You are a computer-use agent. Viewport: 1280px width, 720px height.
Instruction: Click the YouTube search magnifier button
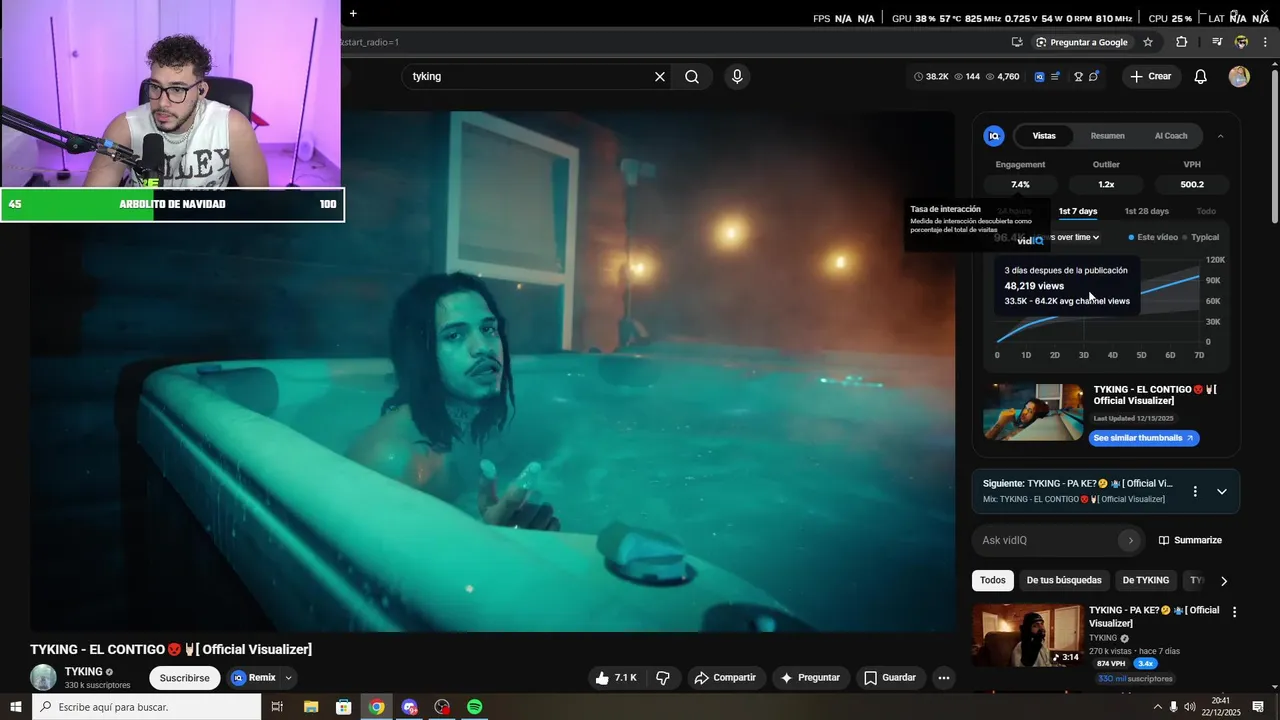click(692, 77)
